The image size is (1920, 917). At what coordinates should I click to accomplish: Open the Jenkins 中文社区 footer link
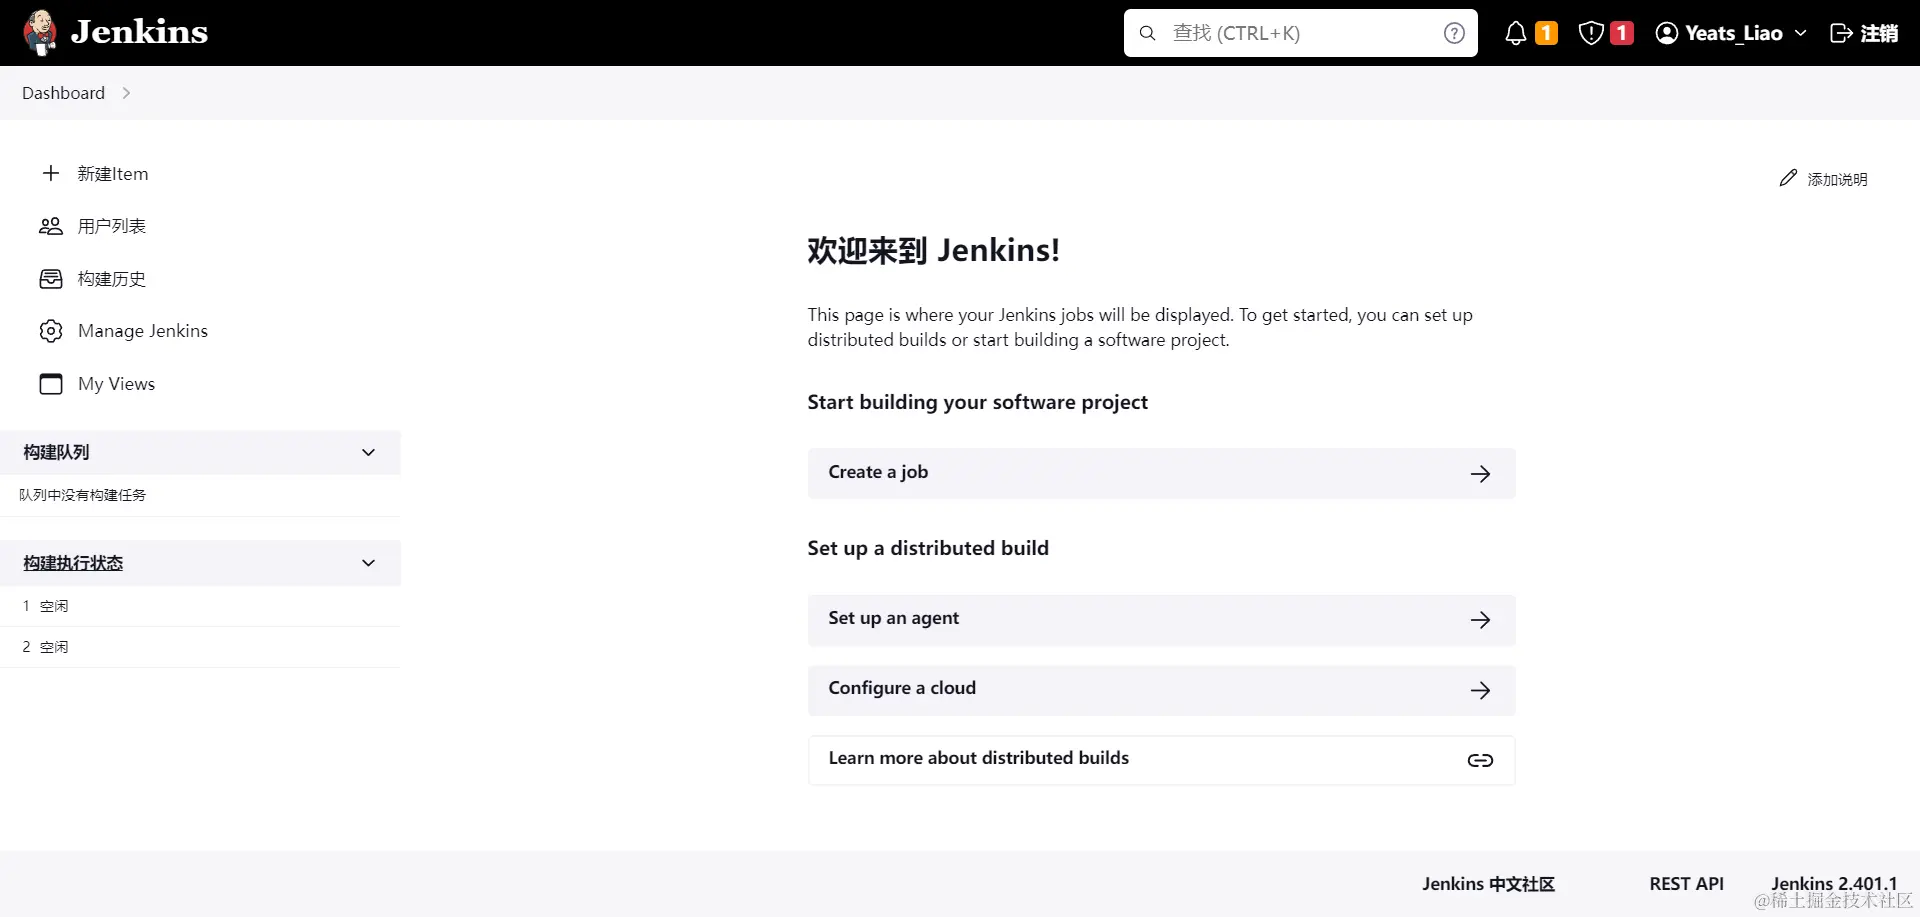coord(1488,884)
